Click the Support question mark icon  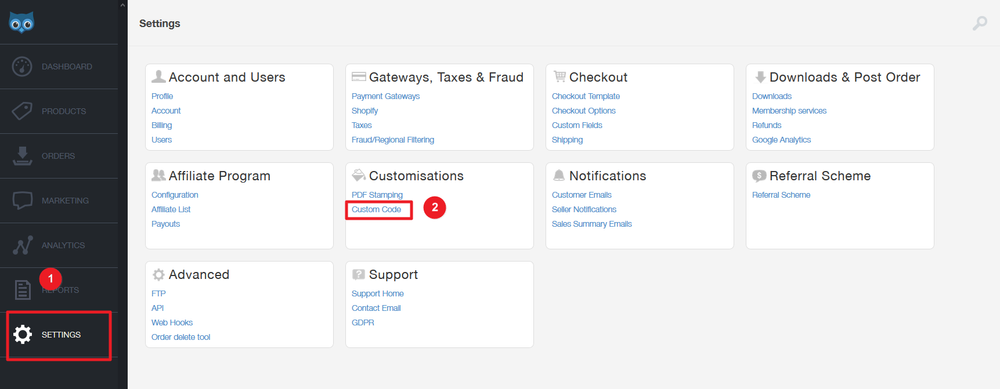coord(358,274)
